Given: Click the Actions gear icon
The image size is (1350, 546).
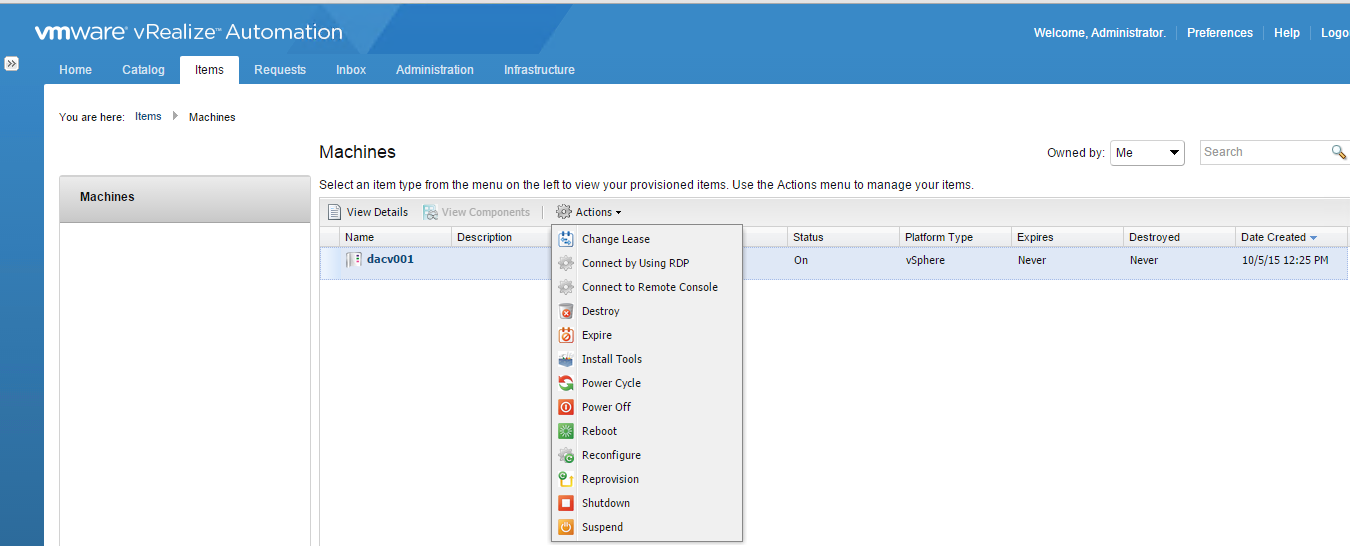Looking at the screenshot, I should pyautogui.click(x=564, y=212).
